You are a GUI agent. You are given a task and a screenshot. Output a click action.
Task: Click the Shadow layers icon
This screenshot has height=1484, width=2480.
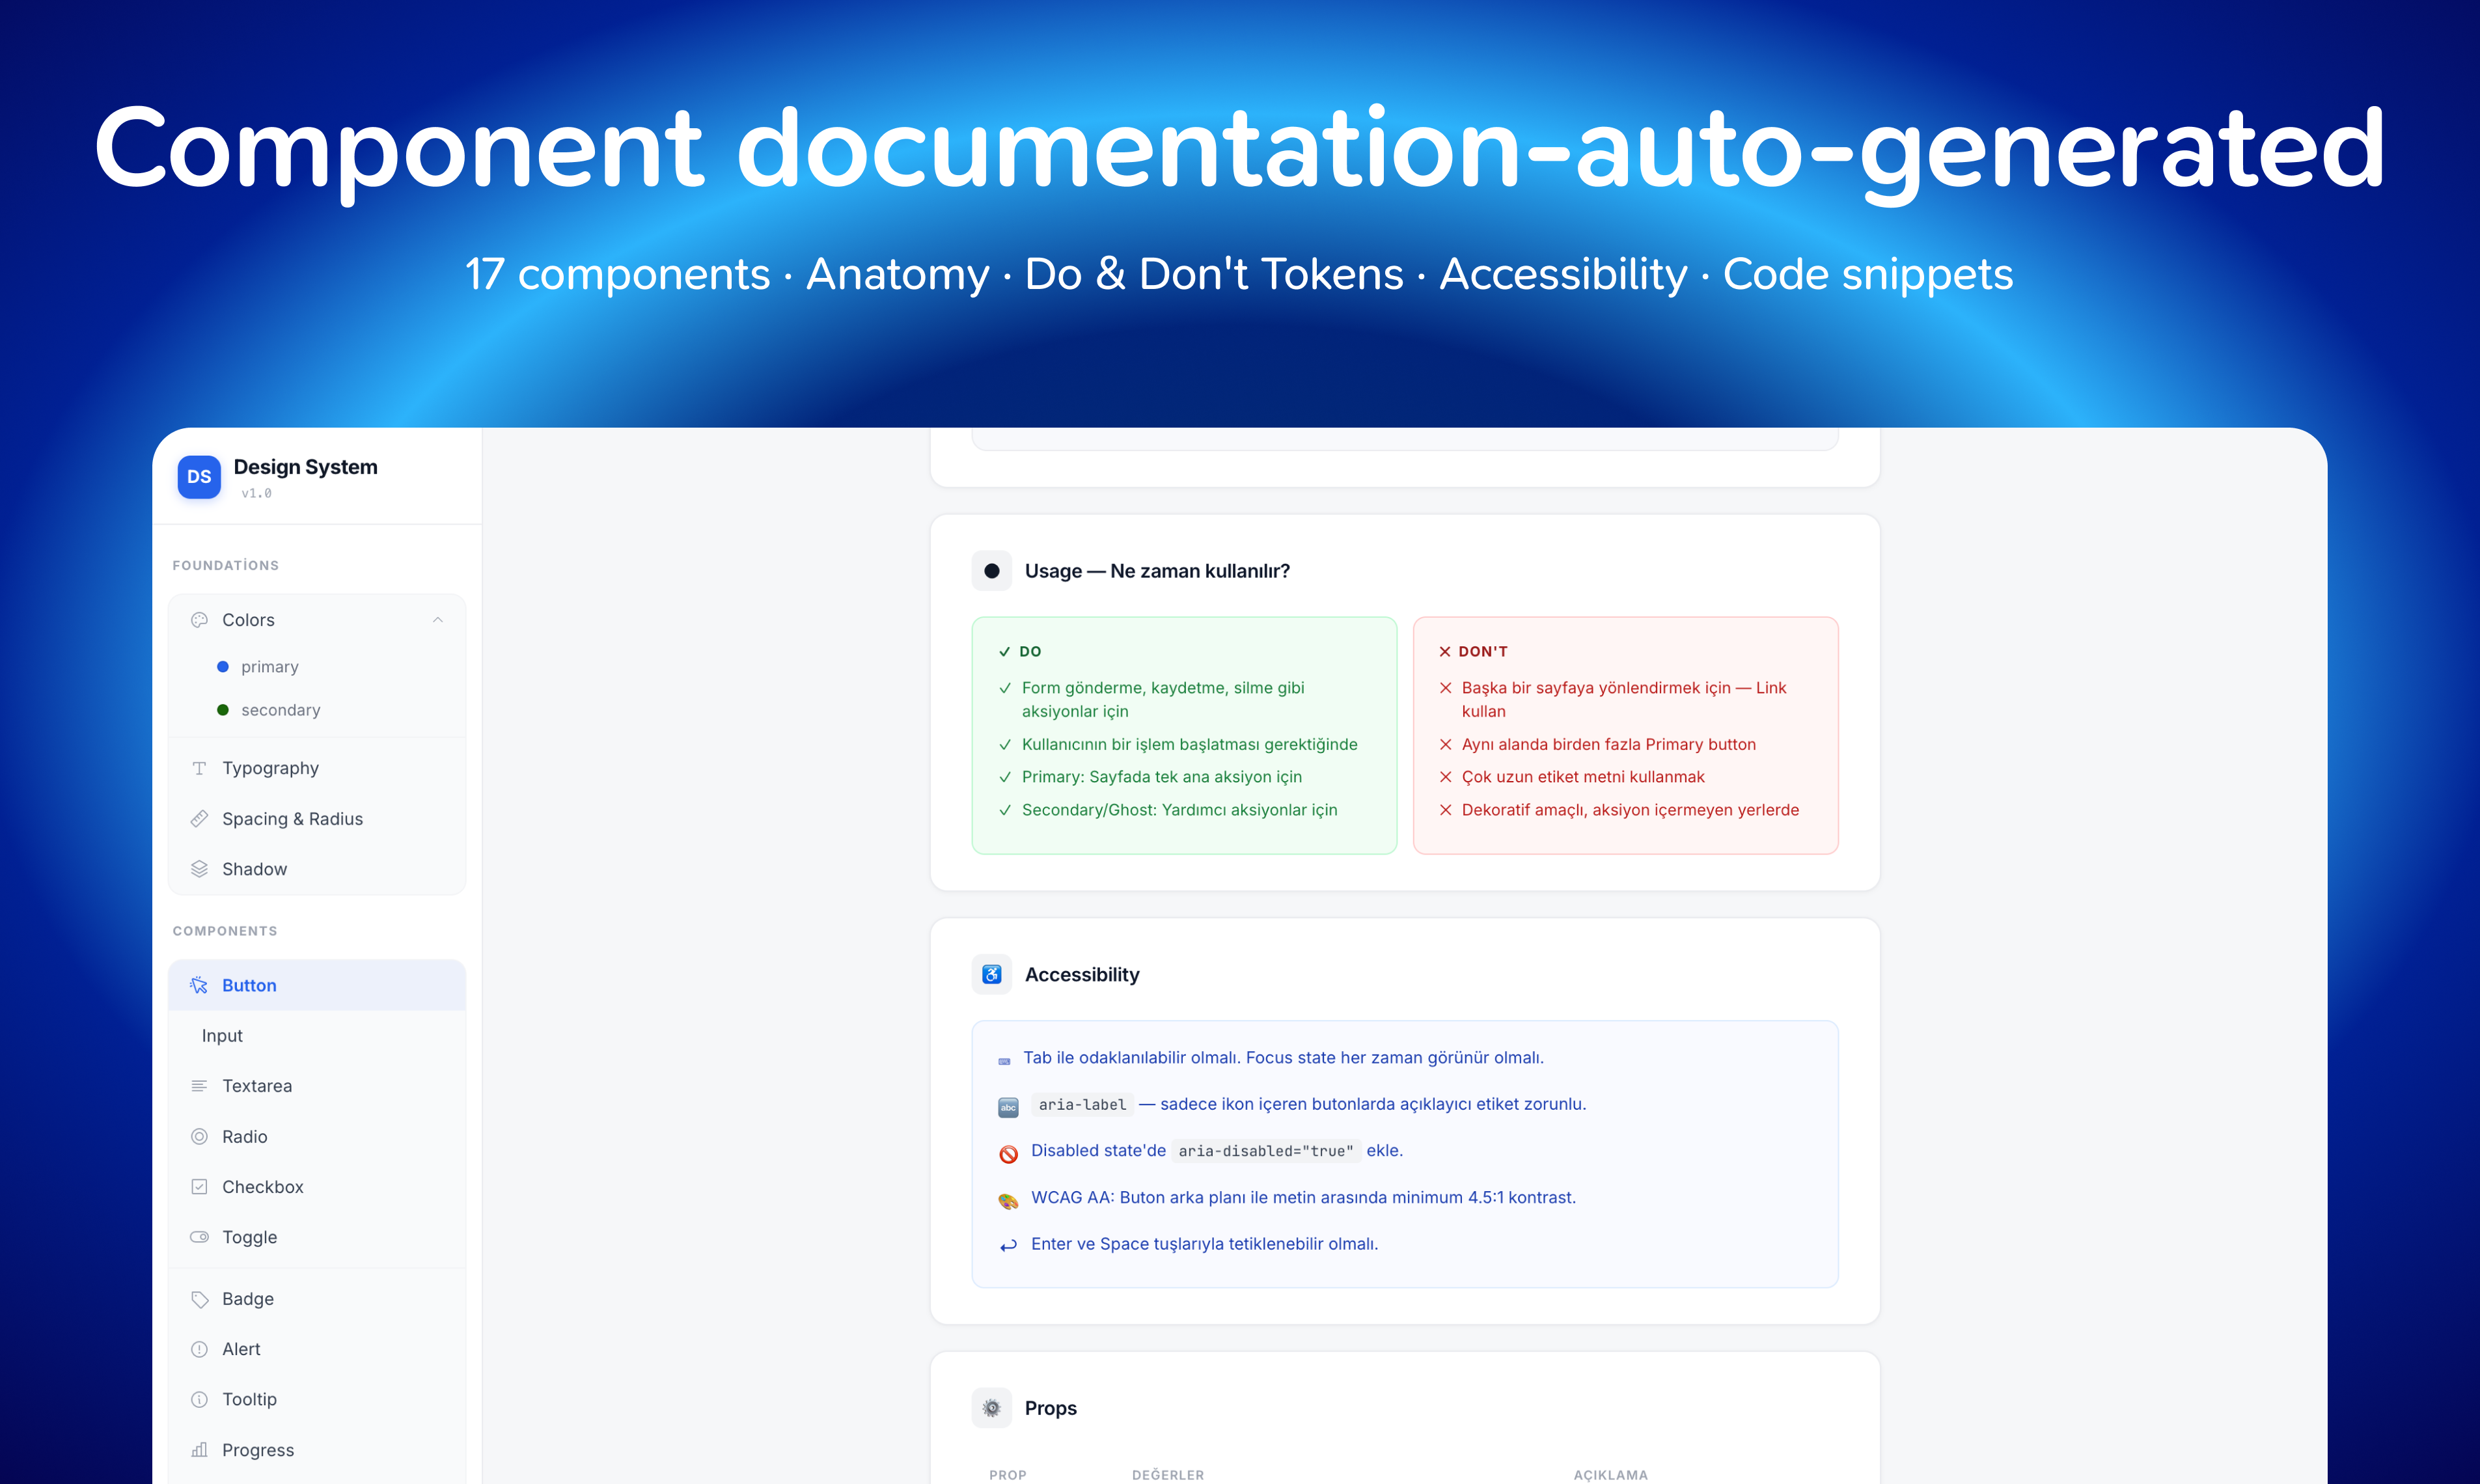[199, 869]
